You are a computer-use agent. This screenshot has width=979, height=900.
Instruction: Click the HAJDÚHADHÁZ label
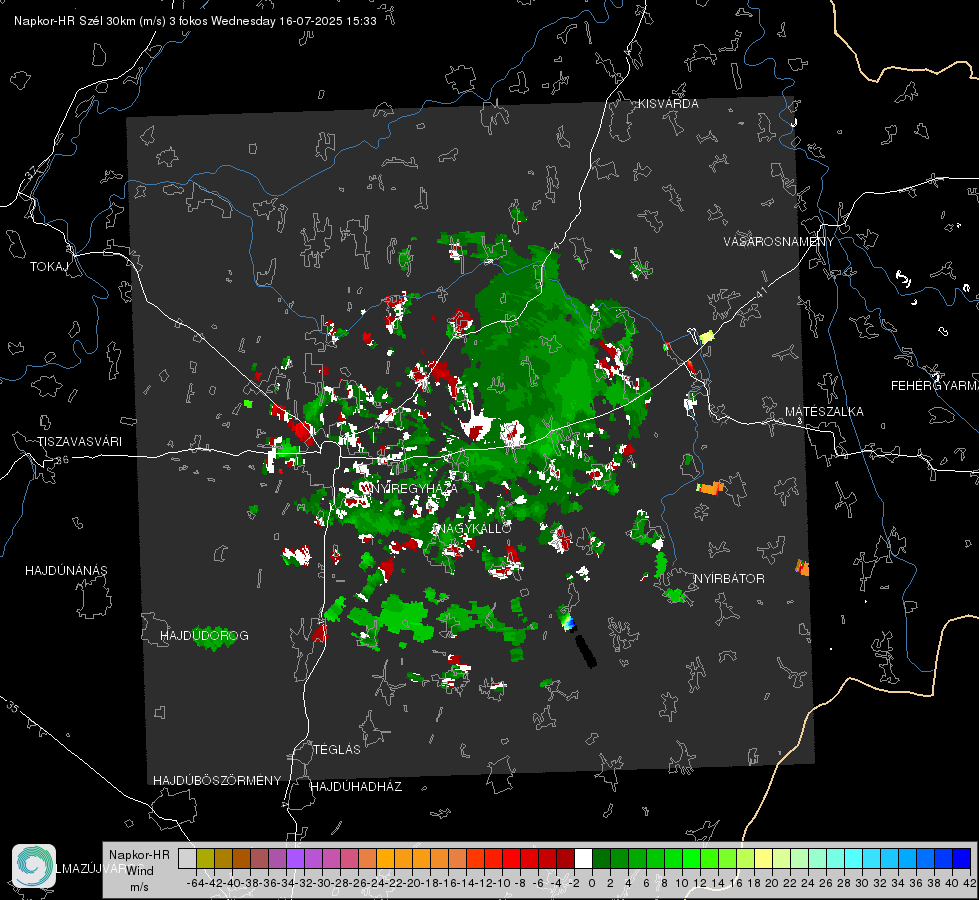pos(357,786)
